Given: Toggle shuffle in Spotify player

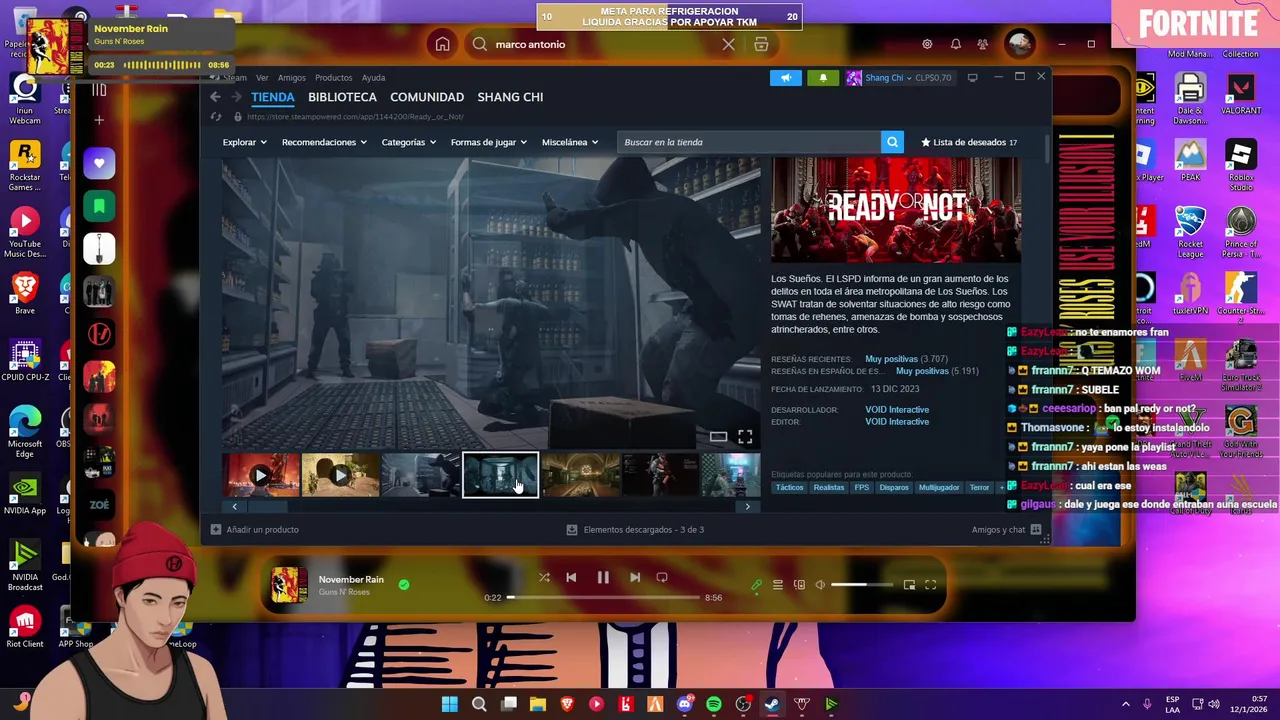Looking at the screenshot, I should [544, 577].
